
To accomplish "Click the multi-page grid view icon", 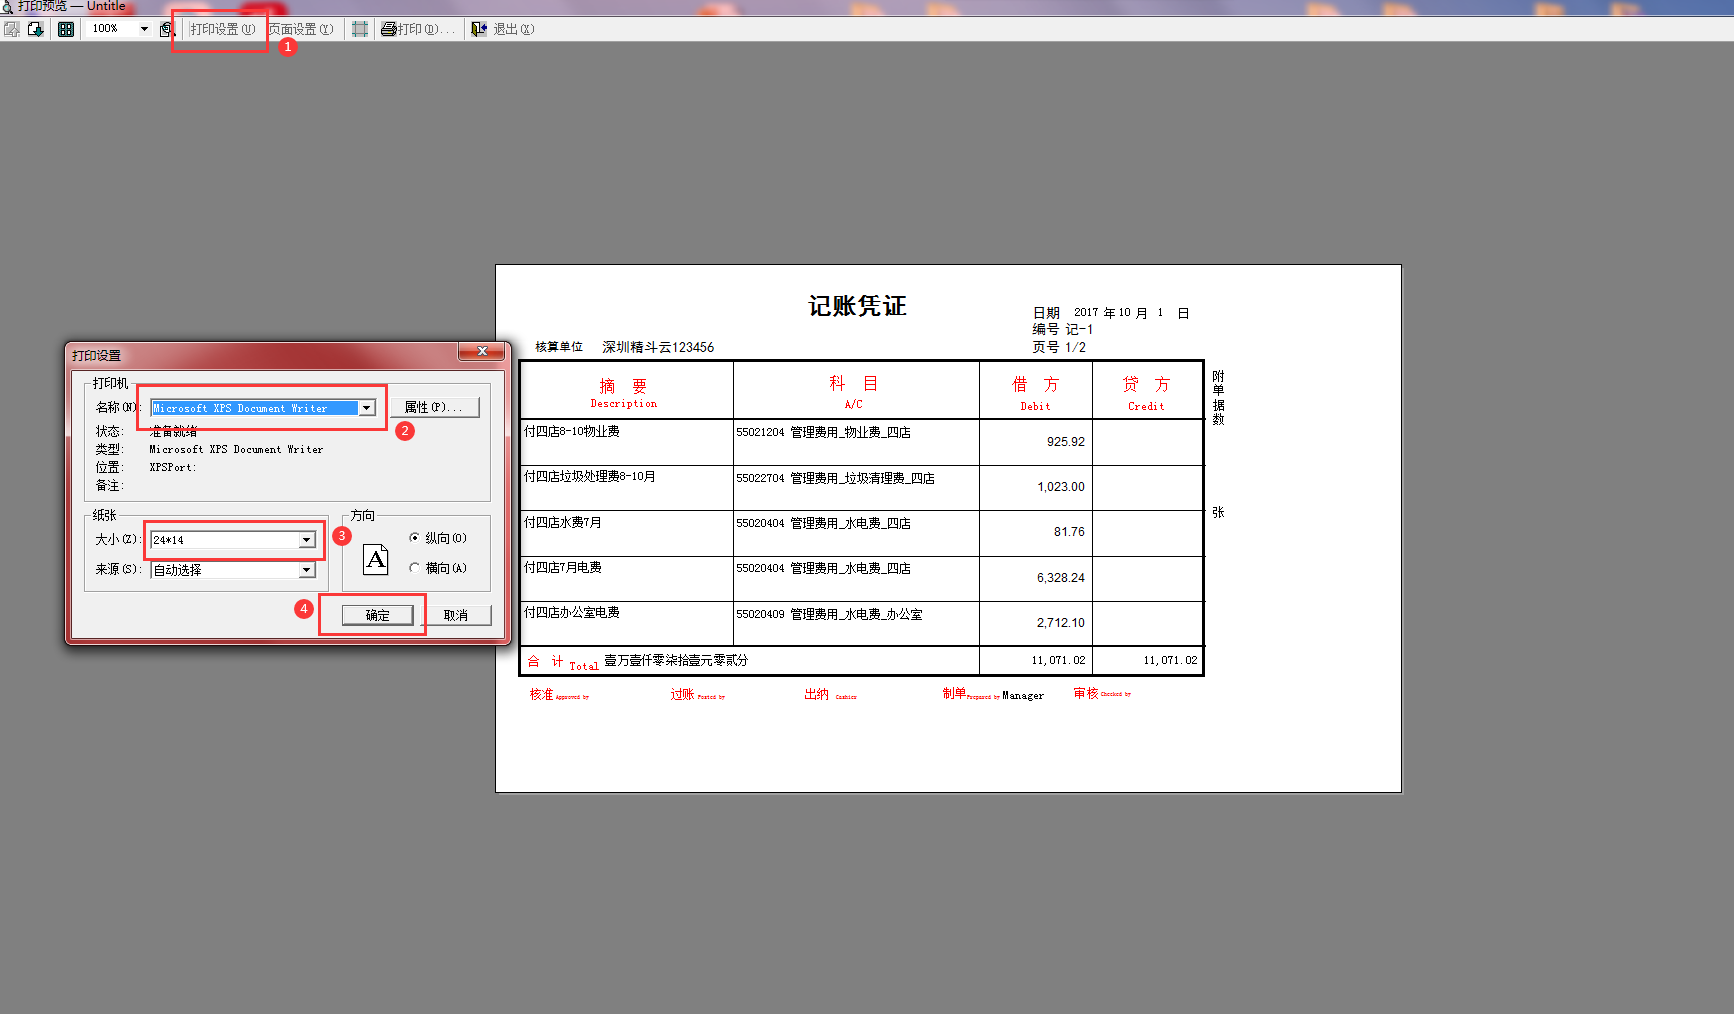I will pyautogui.click(x=66, y=29).
